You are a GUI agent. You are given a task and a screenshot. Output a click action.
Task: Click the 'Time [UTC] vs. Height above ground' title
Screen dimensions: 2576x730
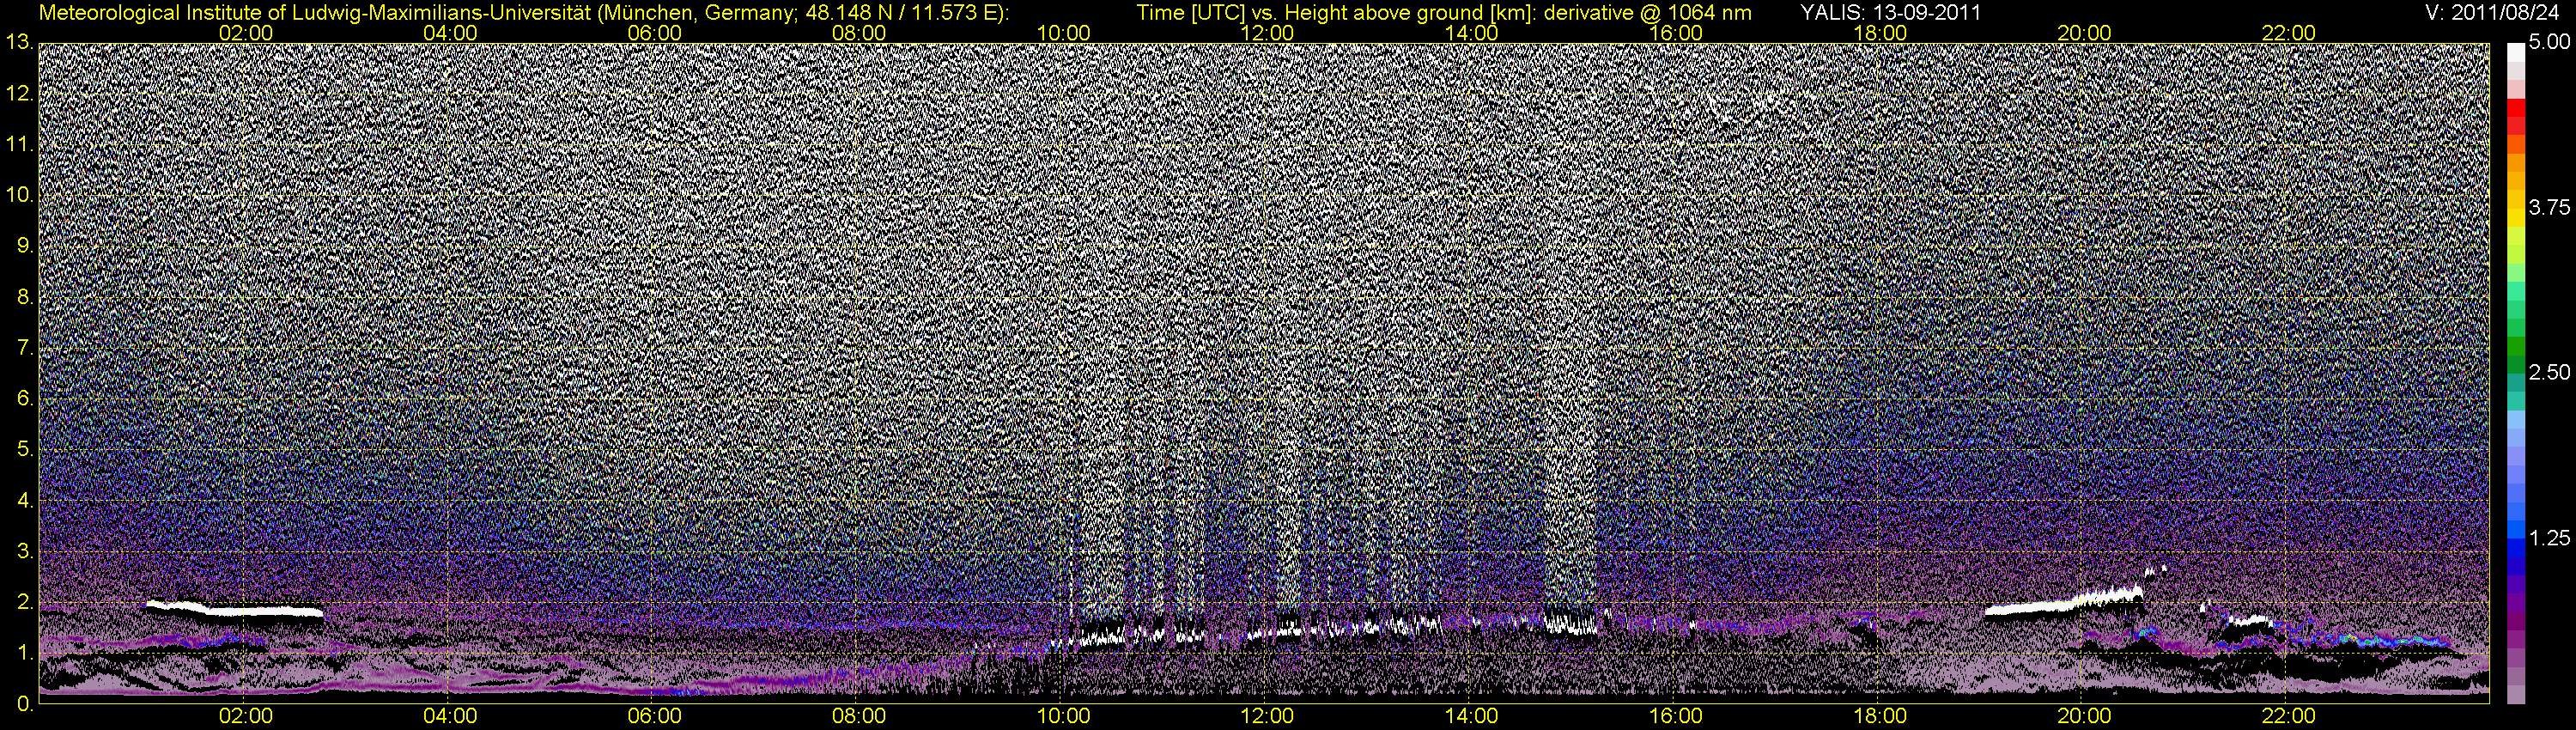tap(1444, 12)
